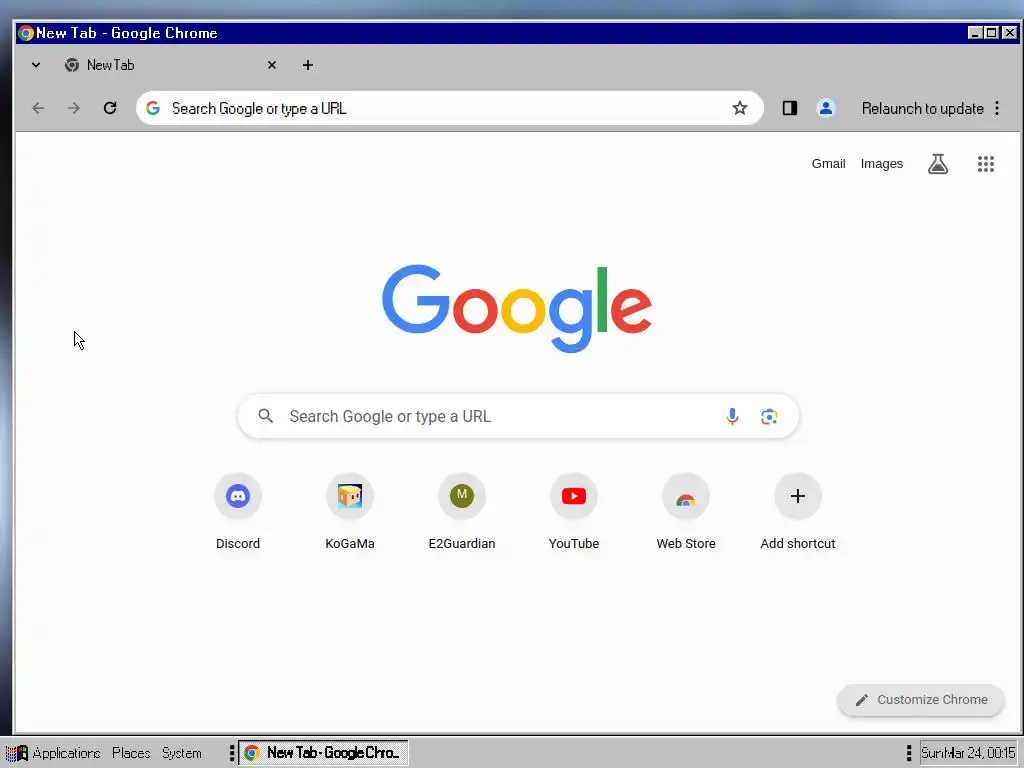Bookmark this tab with the star icon
Viewport: 1024px width, 768px height.
tap(739, 108)
